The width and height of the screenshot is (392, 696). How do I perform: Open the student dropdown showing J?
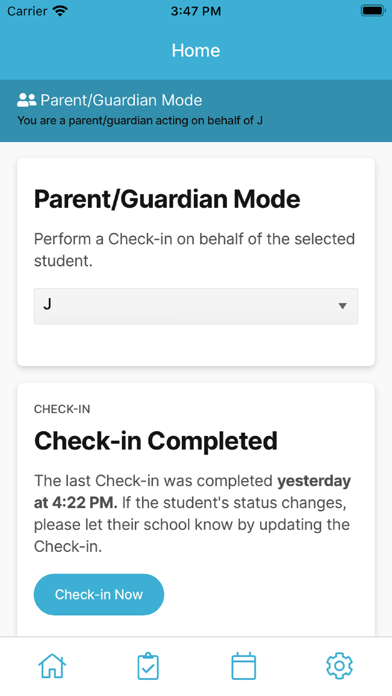[x=196, y=306]
